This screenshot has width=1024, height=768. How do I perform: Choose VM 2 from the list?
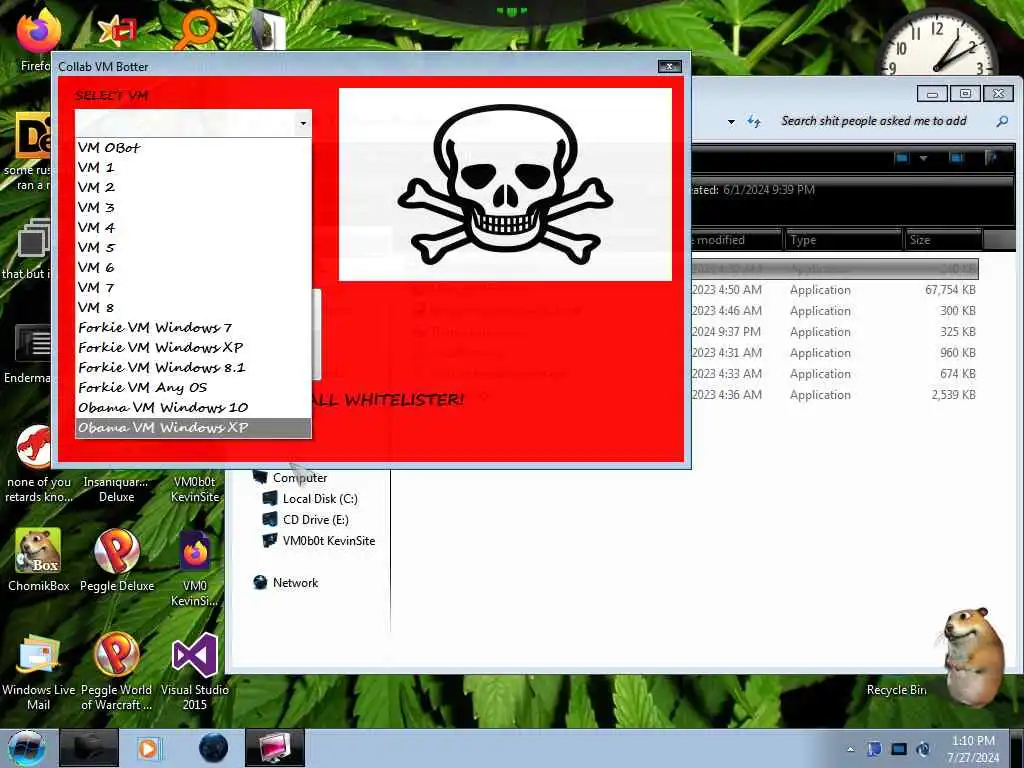pyautogui.click(x=193, y=187)
